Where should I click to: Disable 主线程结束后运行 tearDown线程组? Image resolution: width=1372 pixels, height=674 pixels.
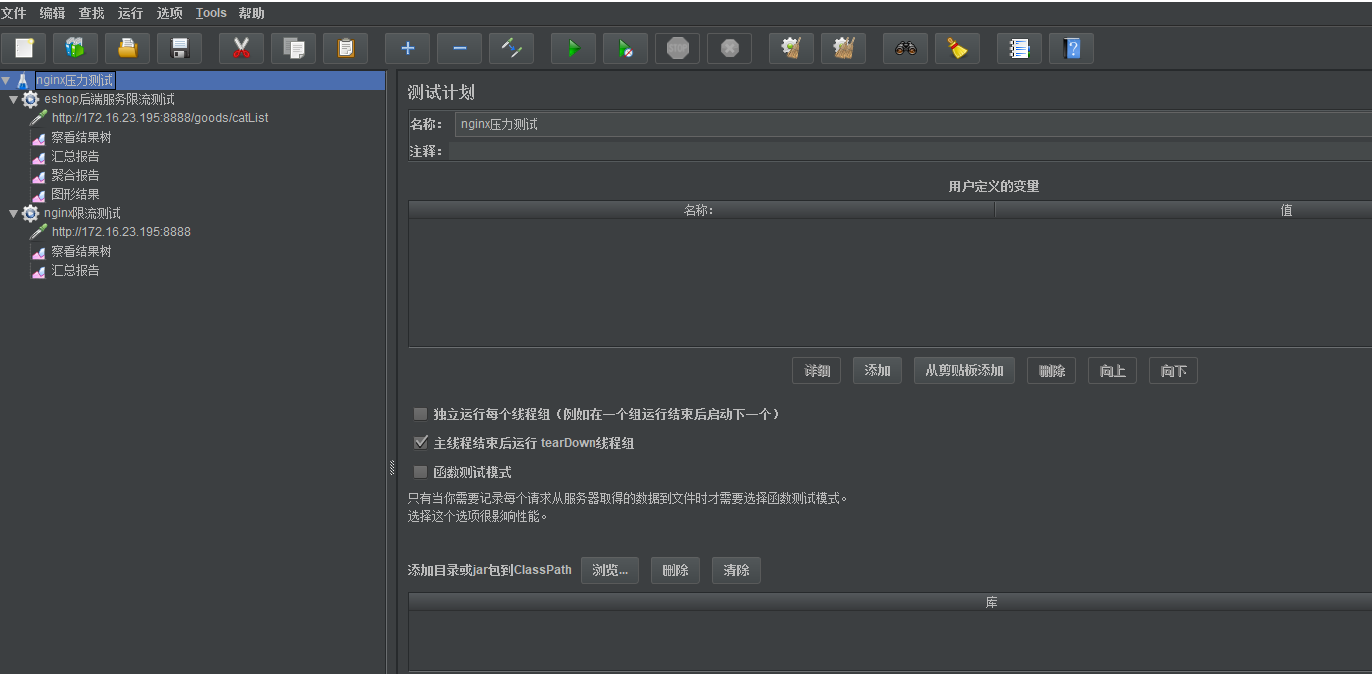420,442
